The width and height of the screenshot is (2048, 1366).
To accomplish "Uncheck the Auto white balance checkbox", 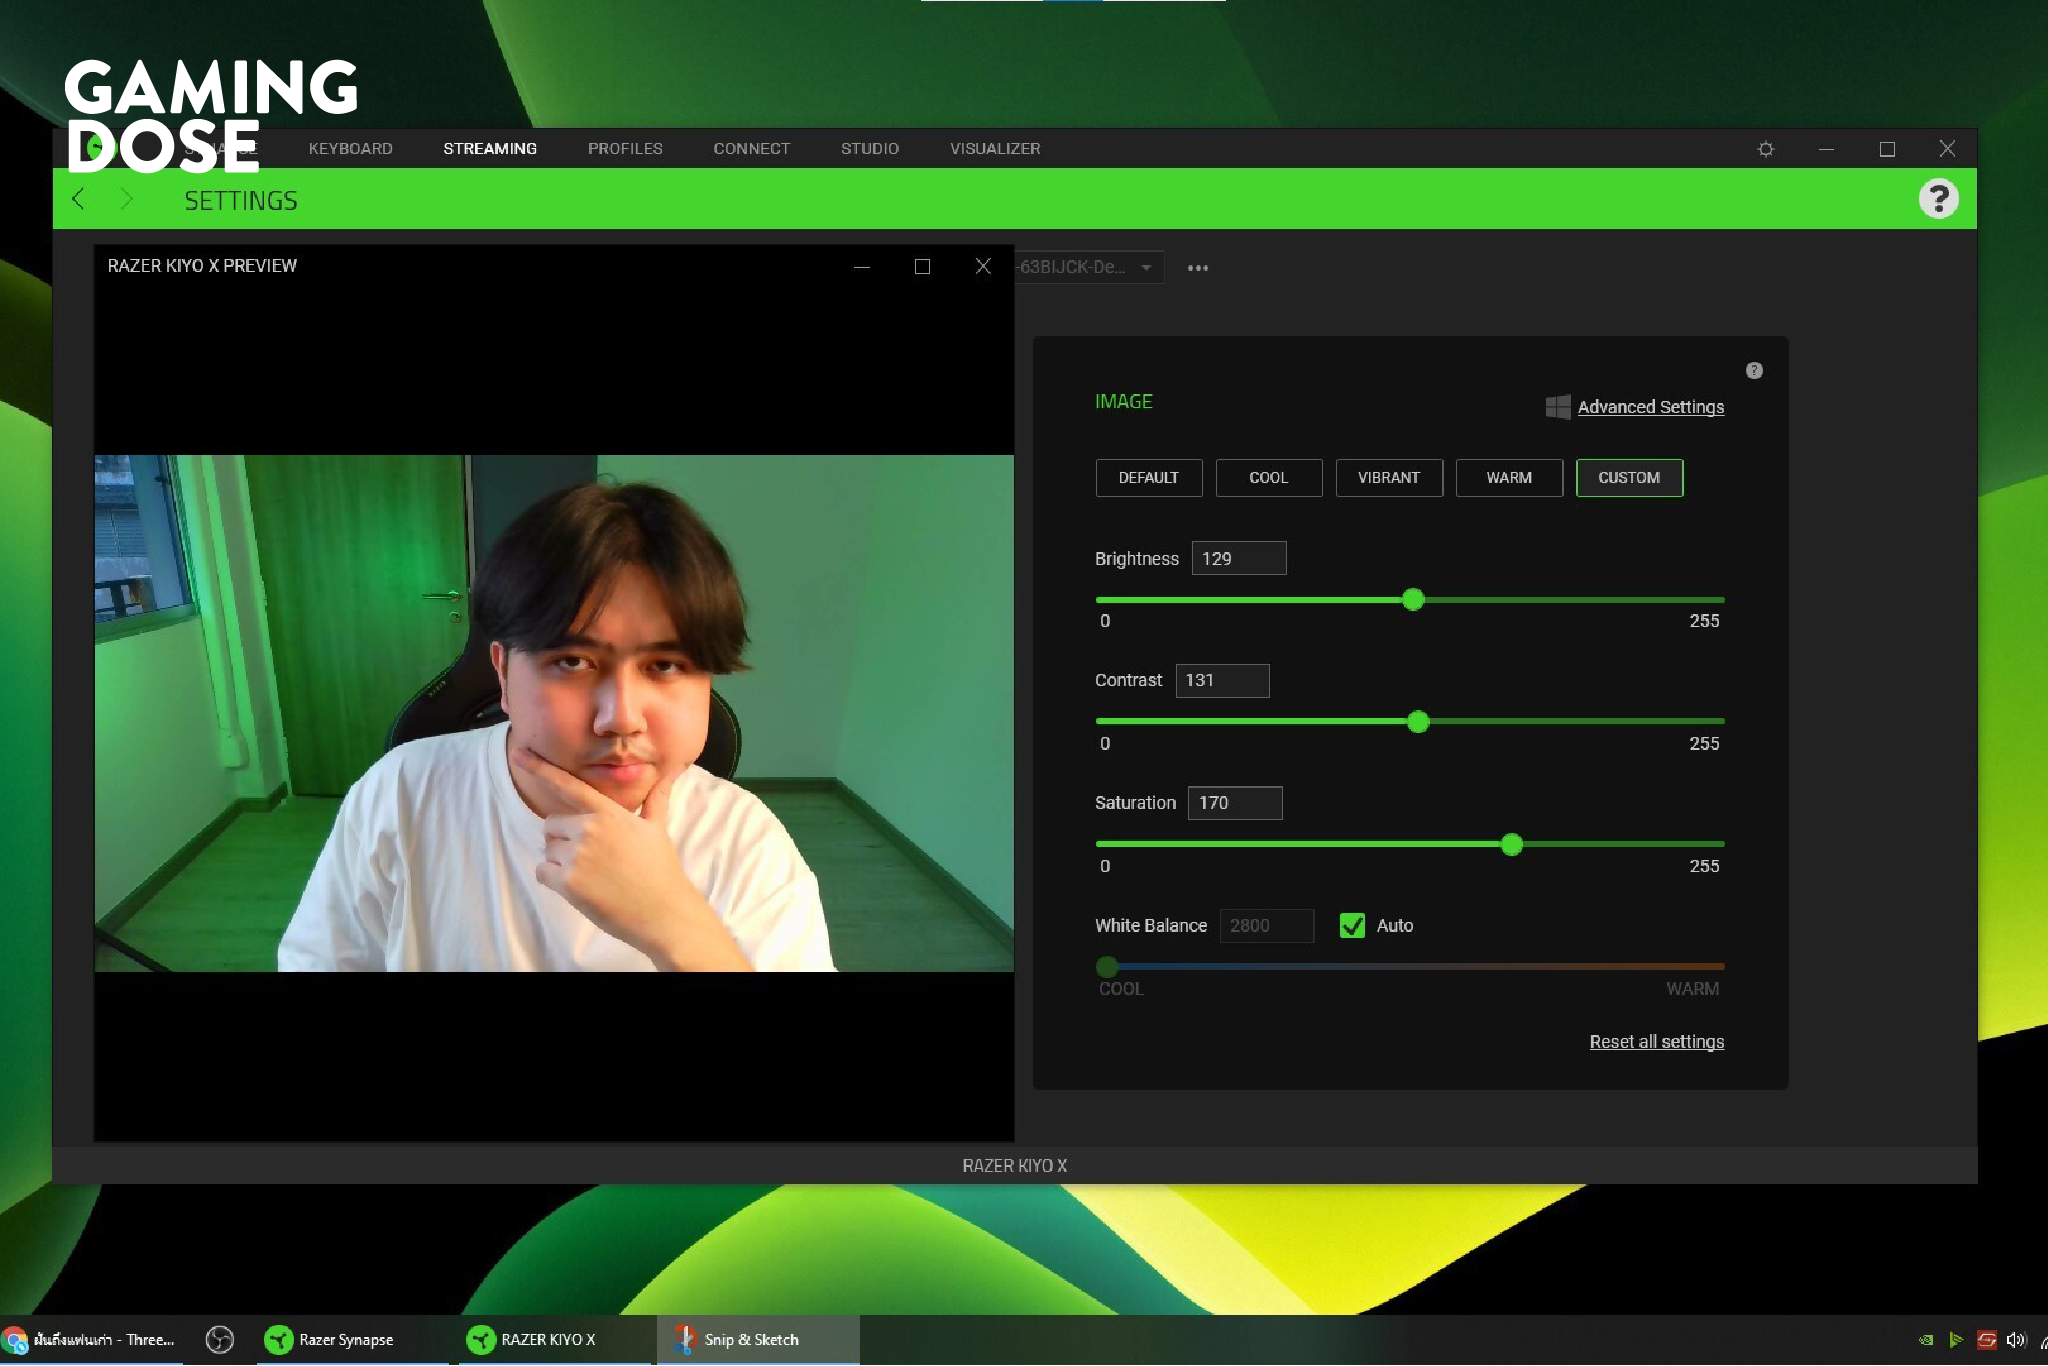I will (1352, 926).
